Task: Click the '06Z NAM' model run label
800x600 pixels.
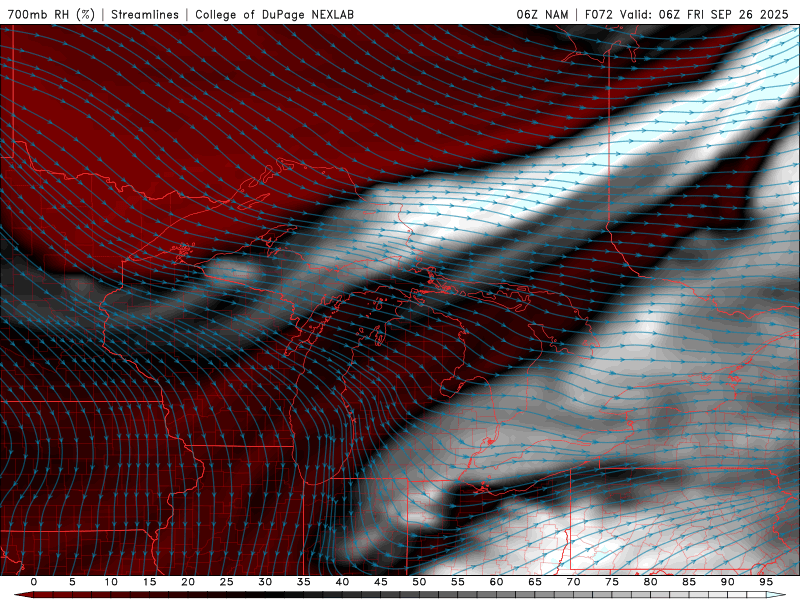Action: (x=542, y=14)
